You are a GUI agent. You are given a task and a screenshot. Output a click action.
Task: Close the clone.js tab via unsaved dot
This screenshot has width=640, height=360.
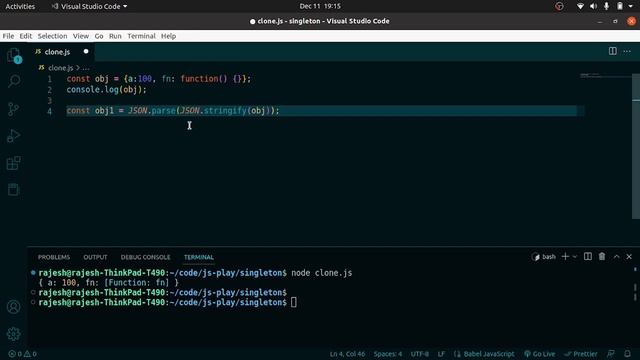tap(86, 51)
